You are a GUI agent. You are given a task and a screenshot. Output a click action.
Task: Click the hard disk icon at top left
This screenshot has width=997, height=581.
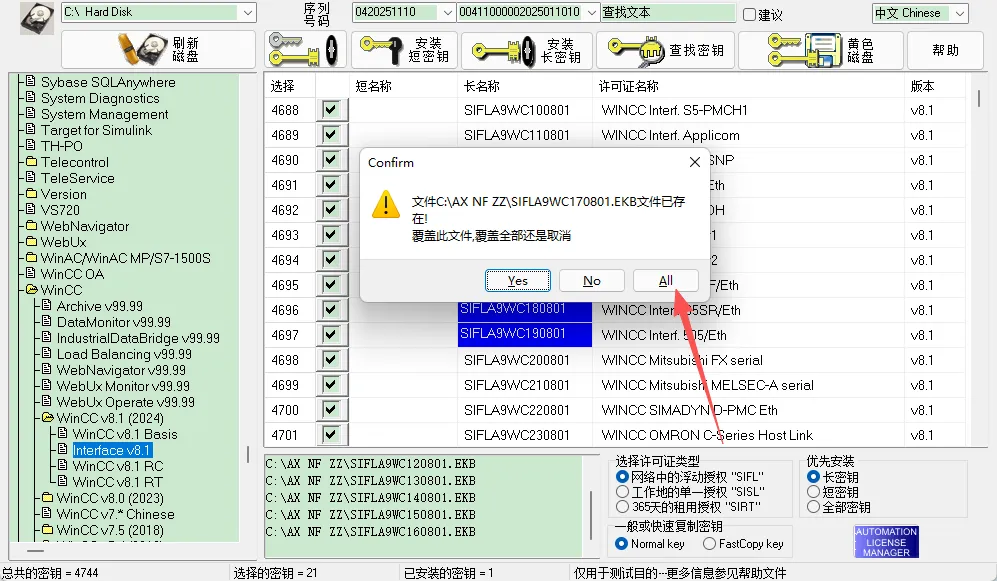click(x=37, y=18)
